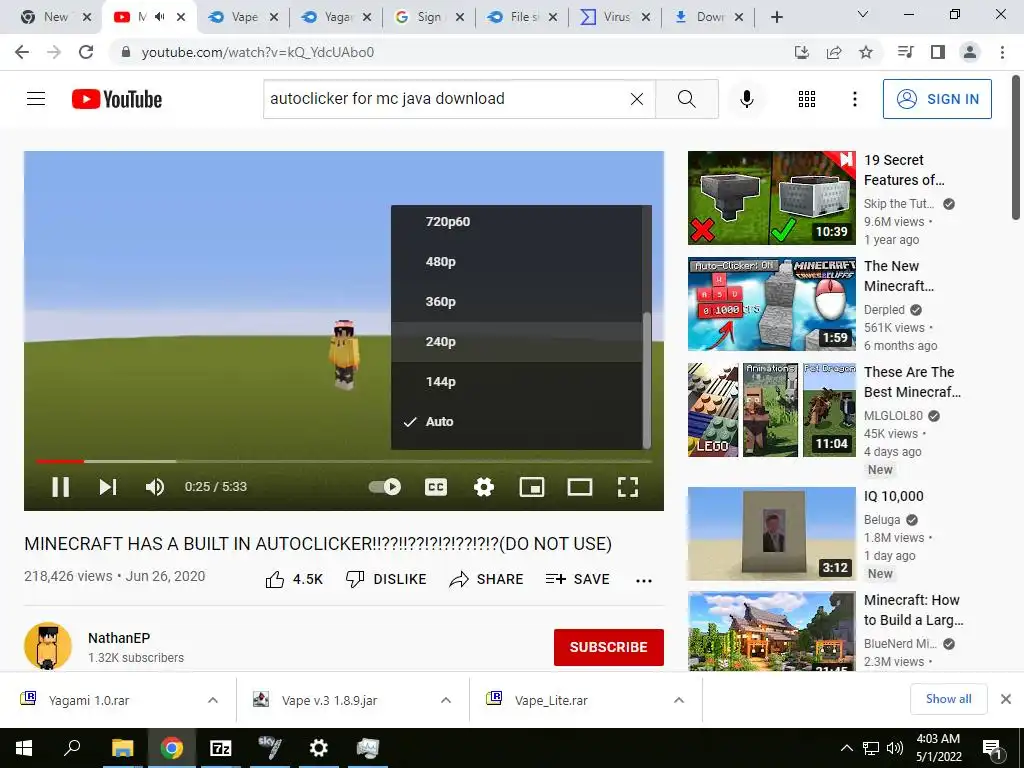This screenshot has width=1024, height=768.
Task: Open the Yagami 1.0.rar downloaded file
Action: point(89,700)
